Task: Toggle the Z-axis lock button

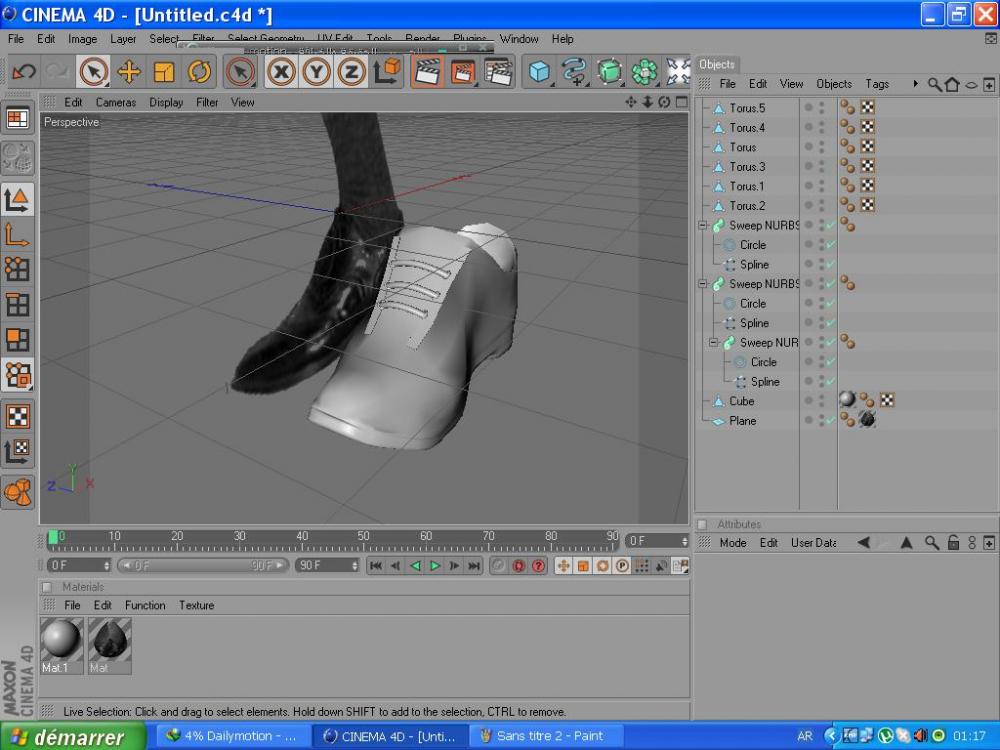Action: click(x=351, y=72)
